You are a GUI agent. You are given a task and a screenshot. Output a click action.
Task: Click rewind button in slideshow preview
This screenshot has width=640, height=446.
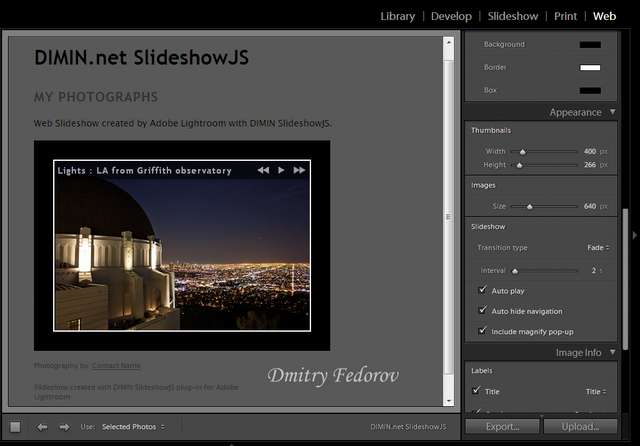tap(263, 170)
